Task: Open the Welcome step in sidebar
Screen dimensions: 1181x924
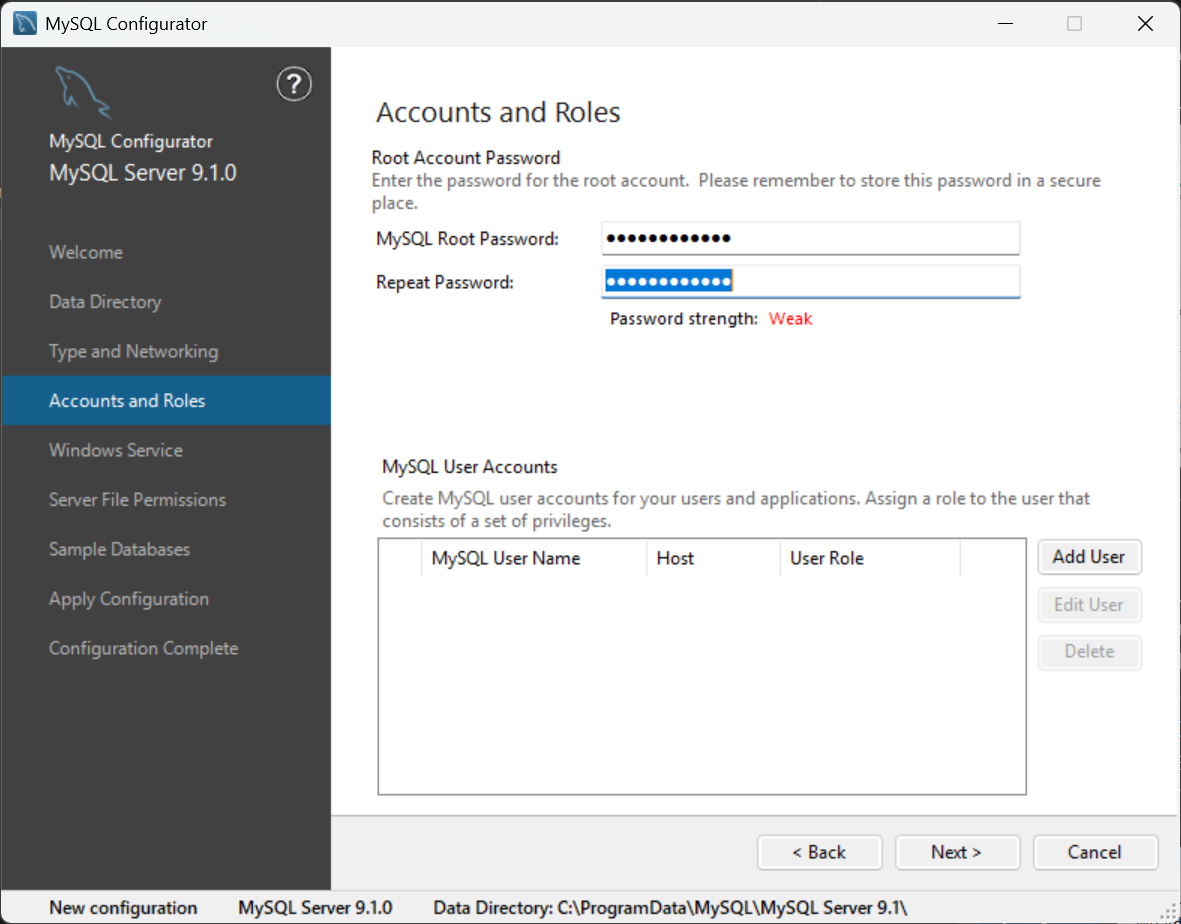Action: click(86, 252)
